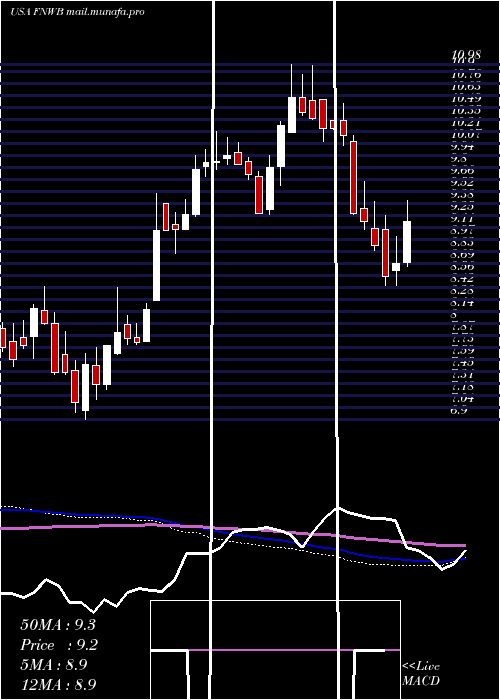The image size is (500, 700).
Task: Click the 6.9 bottom price axis label
Action: click(459, 410)
